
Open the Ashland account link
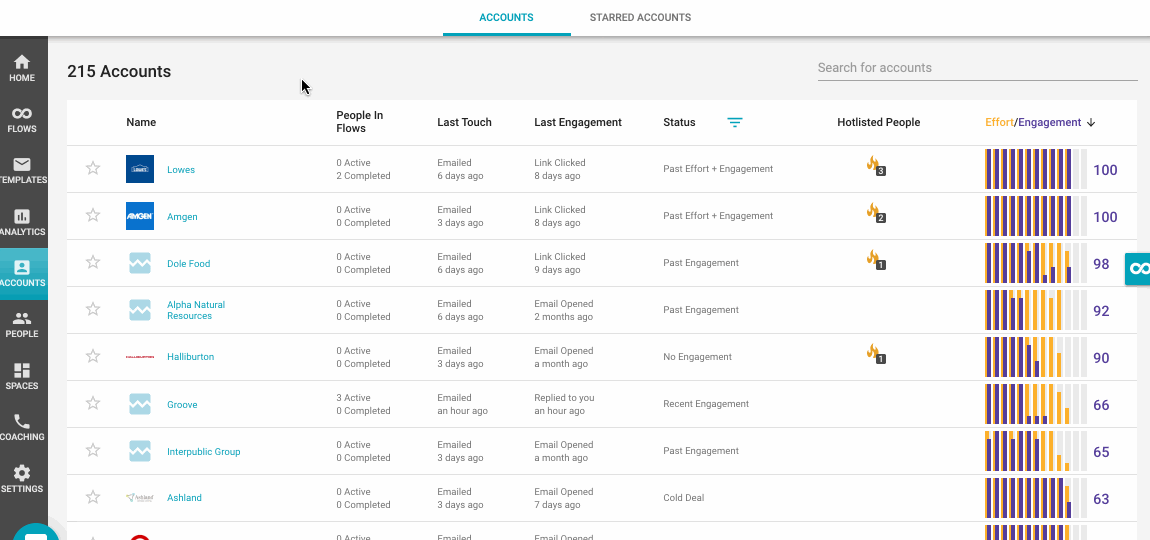pyautogui.click(x=184, y=497)
